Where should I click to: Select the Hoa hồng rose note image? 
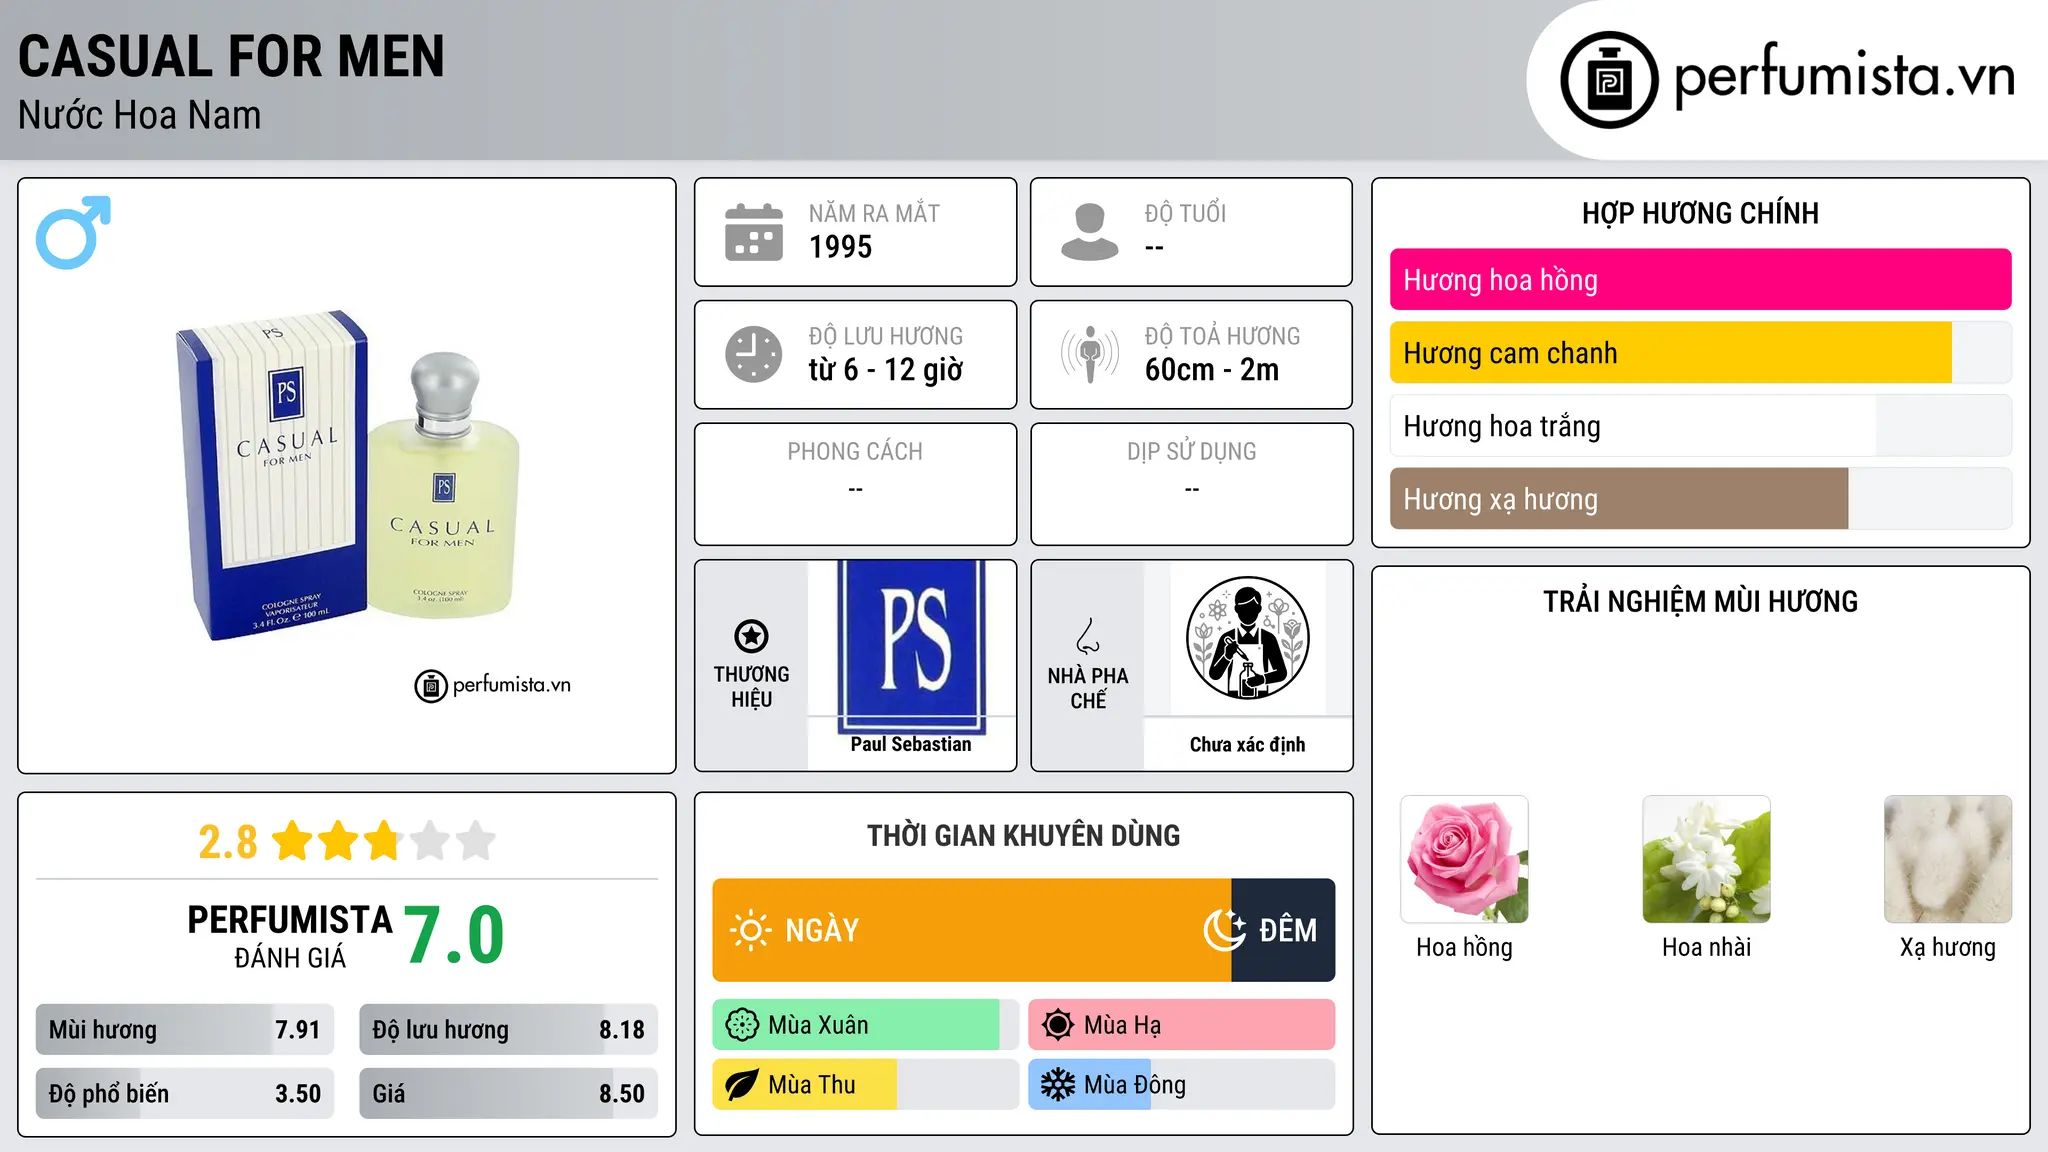1464,859
